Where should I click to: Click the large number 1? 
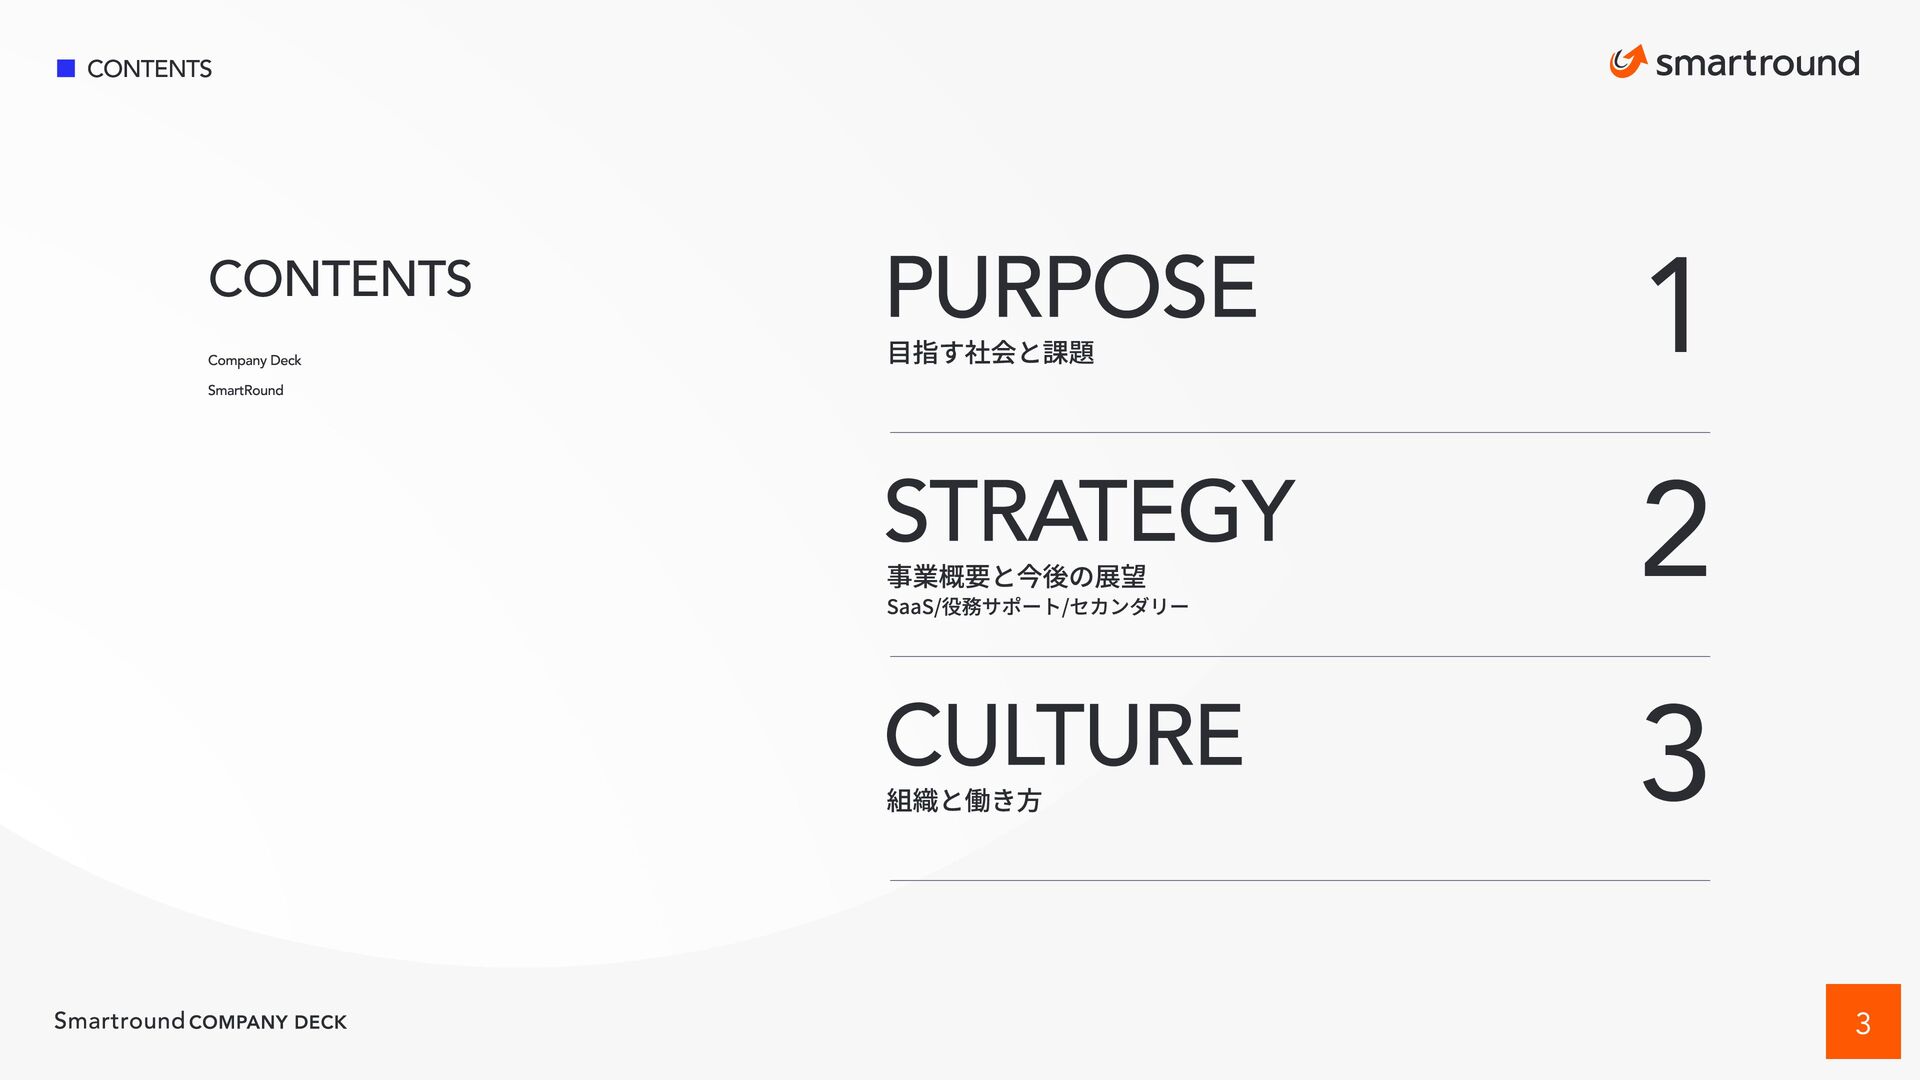click(x=1673, y=305)
